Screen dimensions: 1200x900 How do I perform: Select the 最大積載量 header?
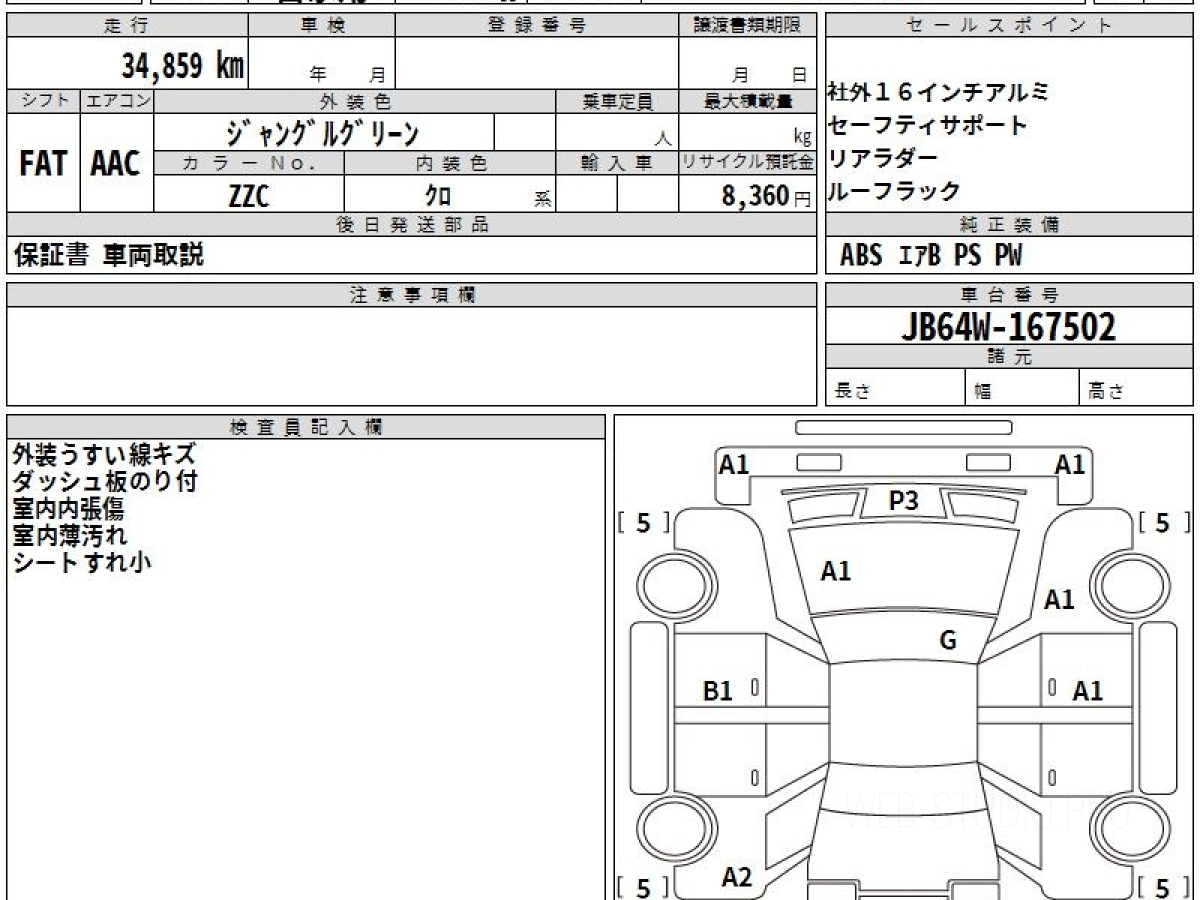click(x=748, y=101)
